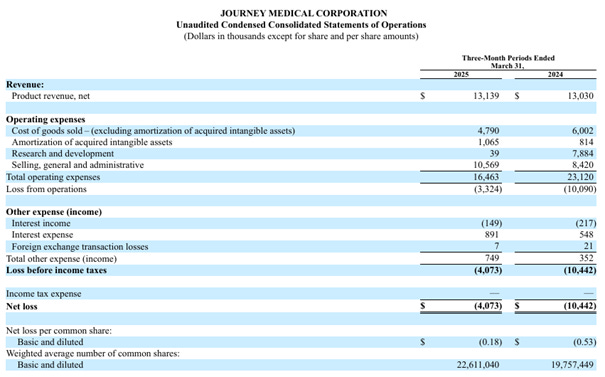Viewport: 605px width, 377px height.
Task: Select the cost of goods value '6,002'
Action: coord(583,131)
